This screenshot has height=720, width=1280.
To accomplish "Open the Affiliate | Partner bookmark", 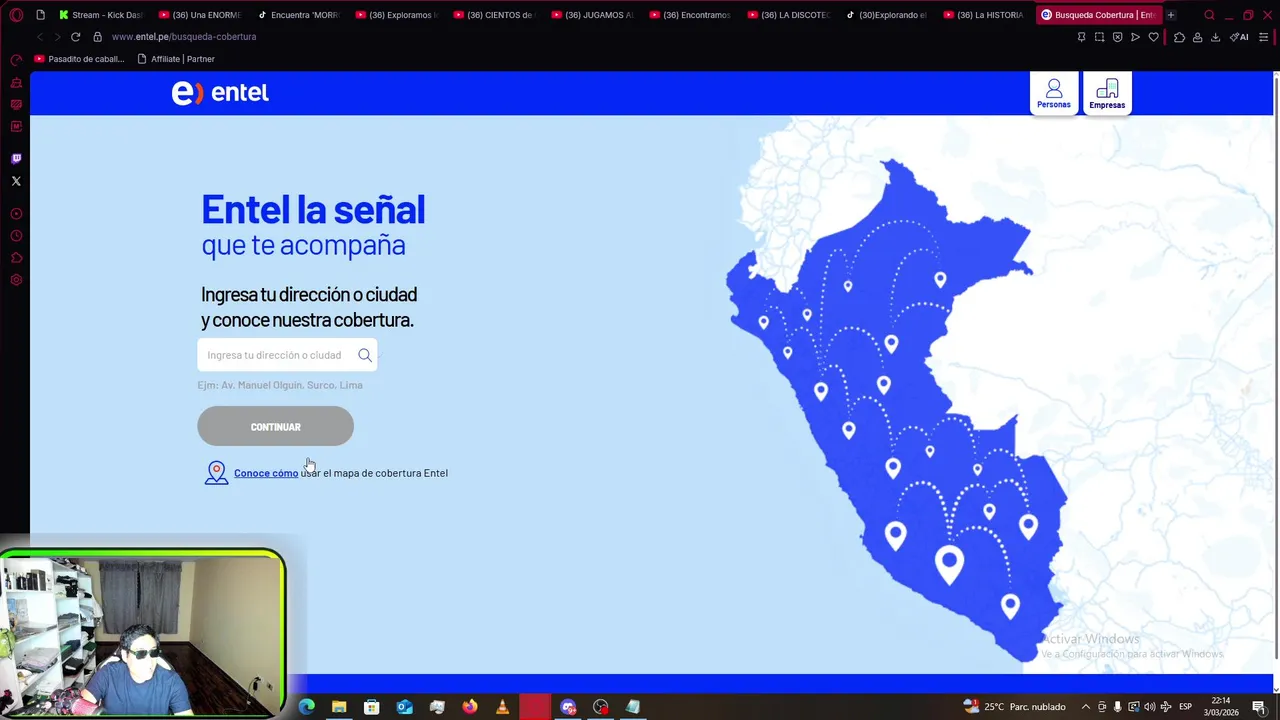I will (176, 59).
